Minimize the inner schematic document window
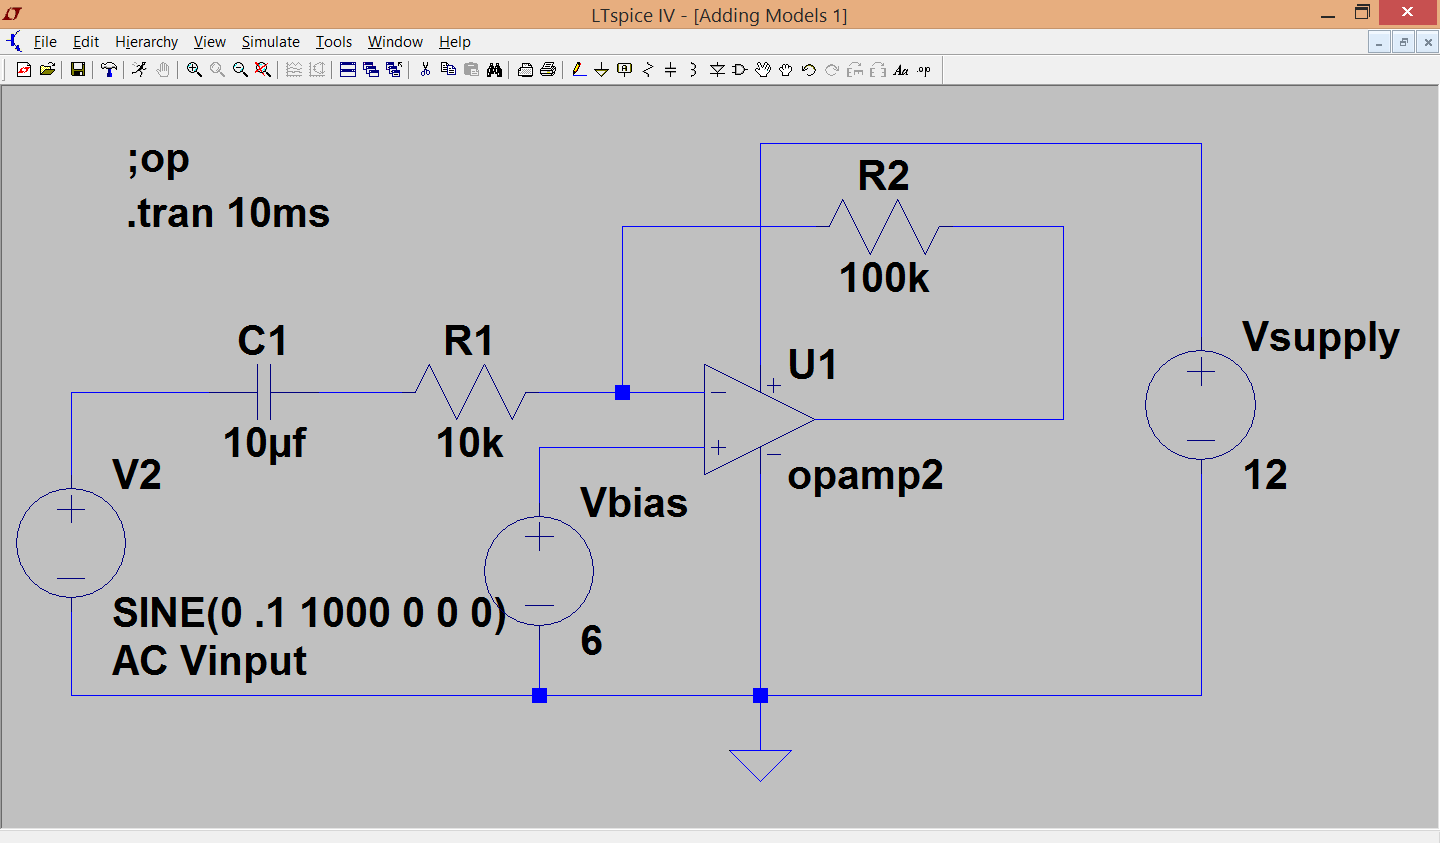The width and height of the screenshot is (1440, 843). tap(1380, 42)
